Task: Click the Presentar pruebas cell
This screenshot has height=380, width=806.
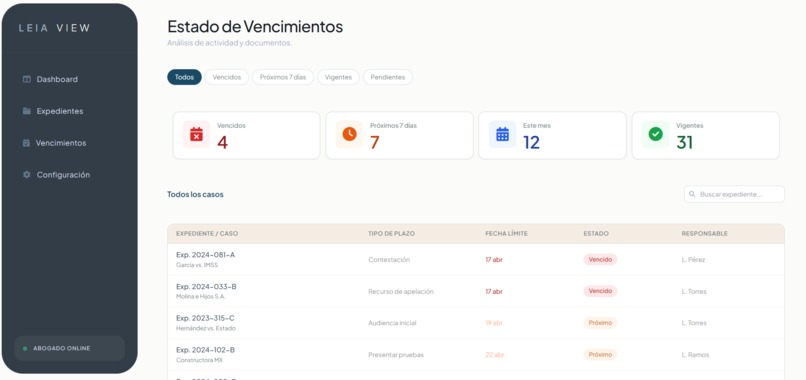Action: (x=396, y=355)
